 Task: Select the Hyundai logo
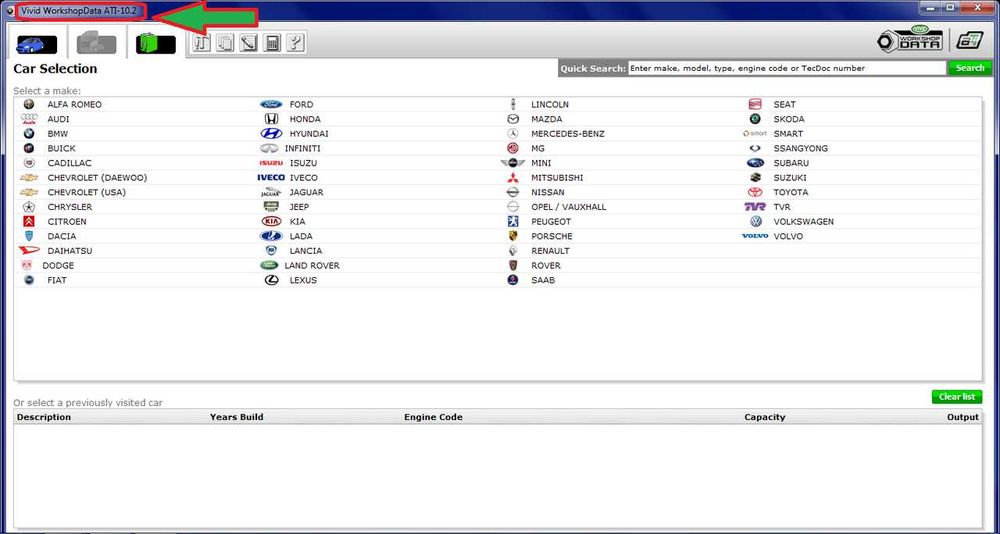[x=271, y=133]
